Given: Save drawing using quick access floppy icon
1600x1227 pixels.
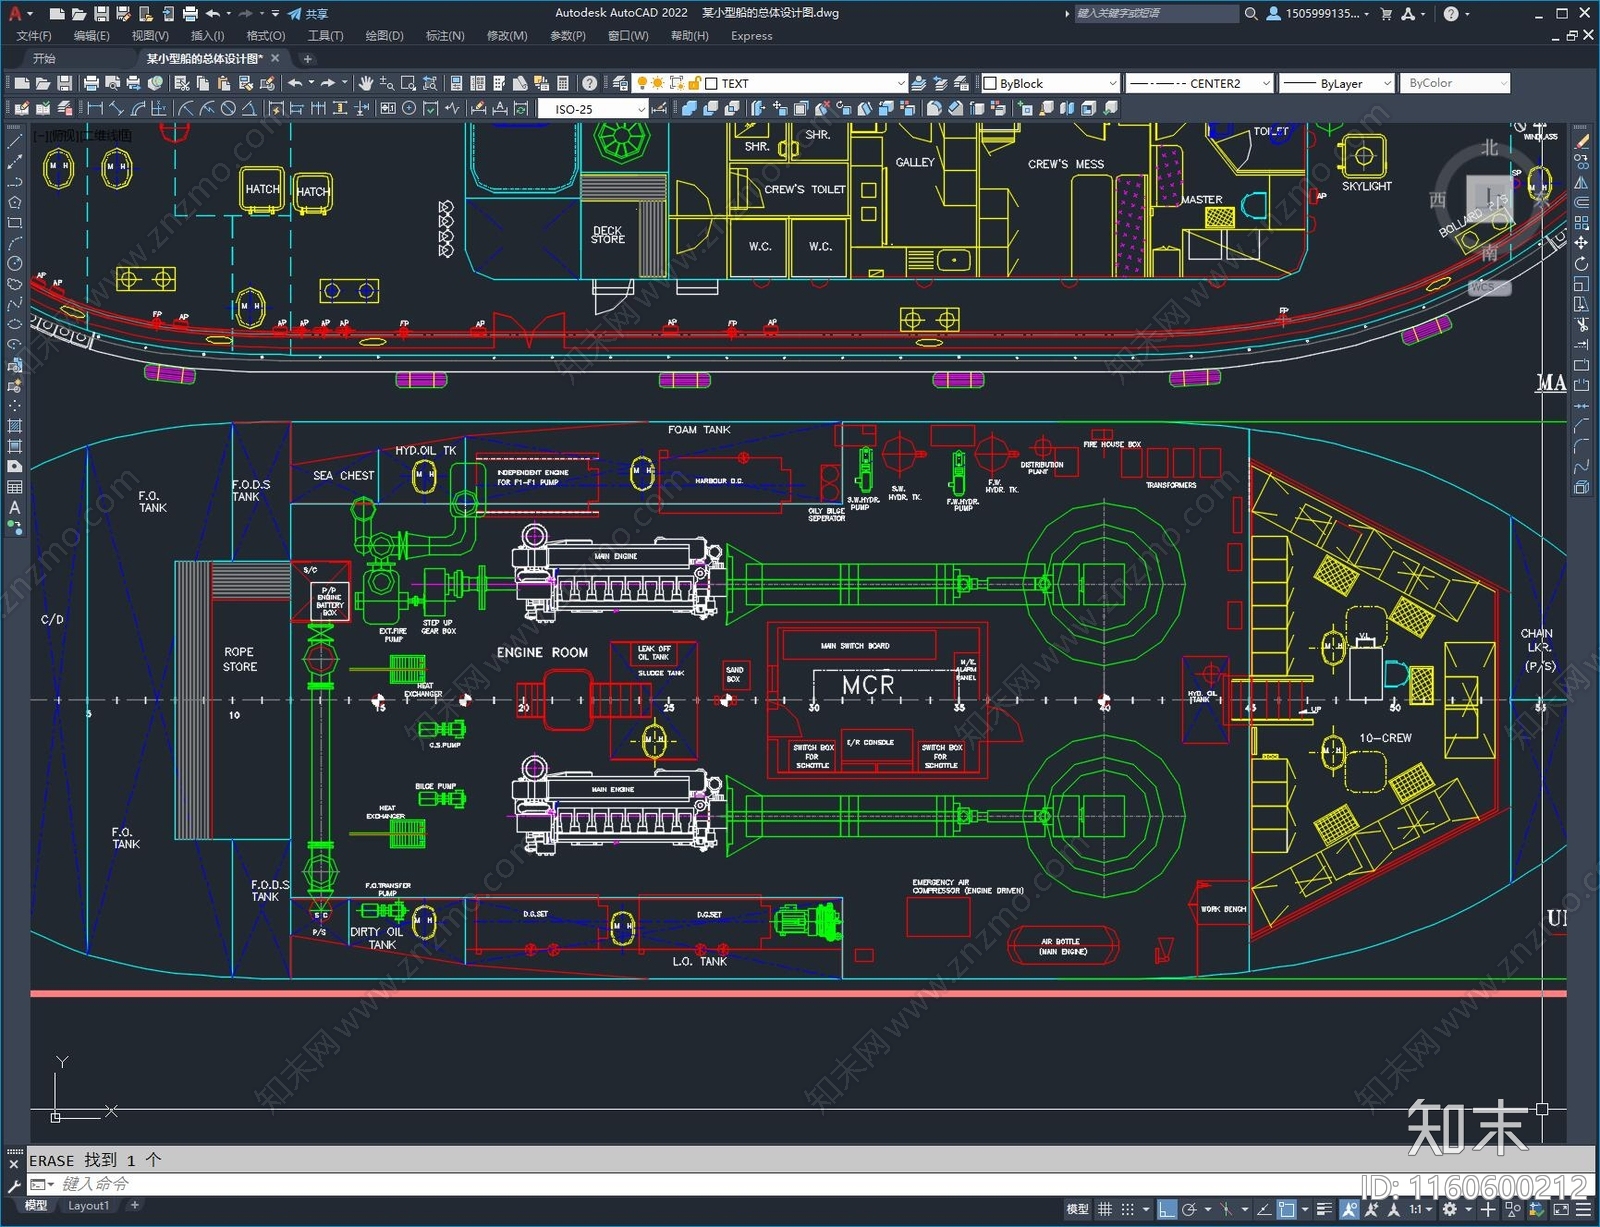Looking at the screenshot, I should (100, 13).
